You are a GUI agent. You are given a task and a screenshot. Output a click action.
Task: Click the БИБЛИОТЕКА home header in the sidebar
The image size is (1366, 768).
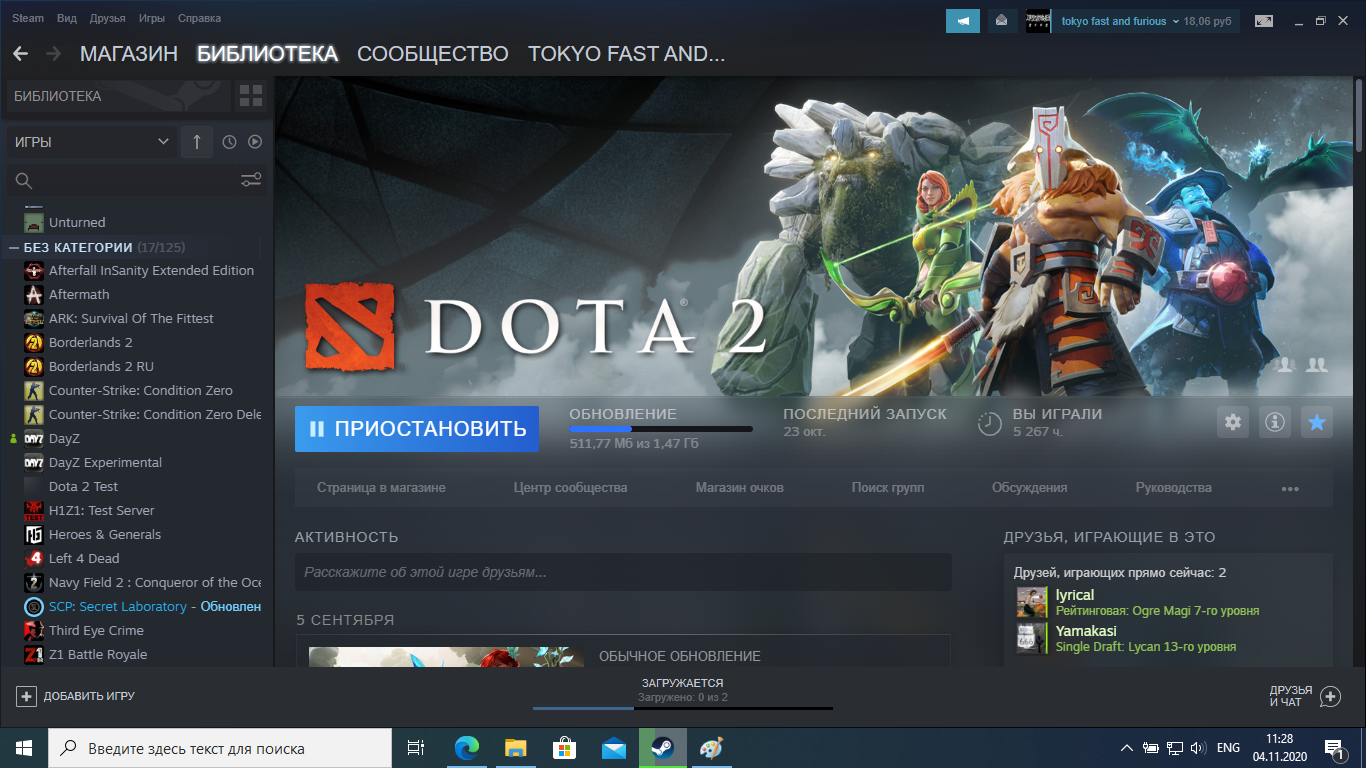point(118,96)
